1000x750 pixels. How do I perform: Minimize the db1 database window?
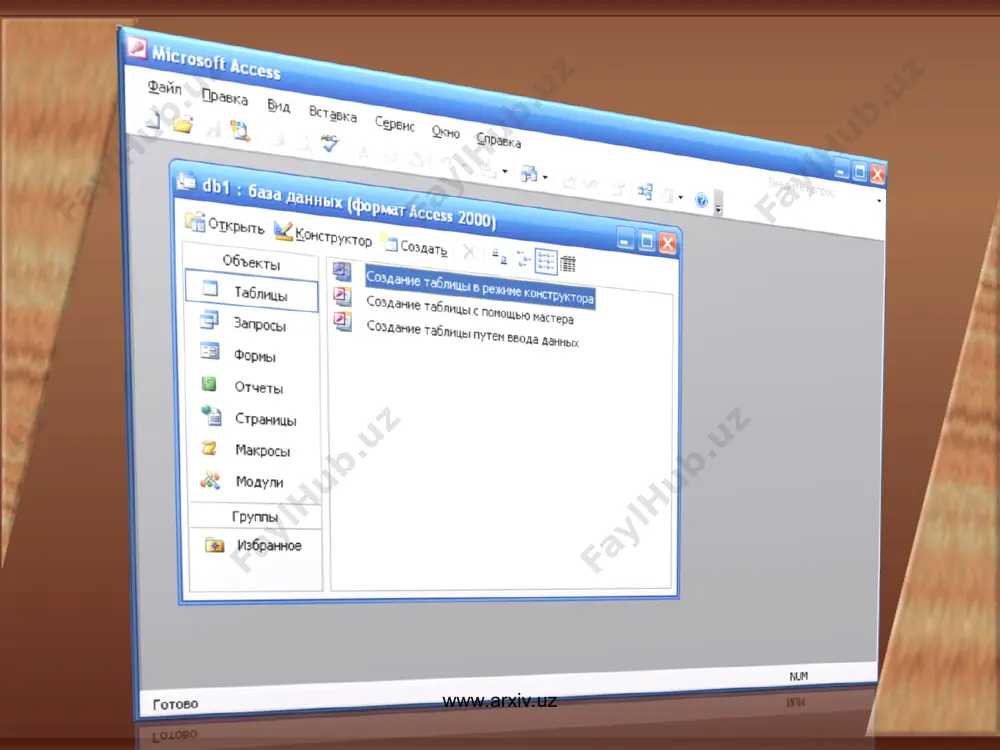(625, 239)
